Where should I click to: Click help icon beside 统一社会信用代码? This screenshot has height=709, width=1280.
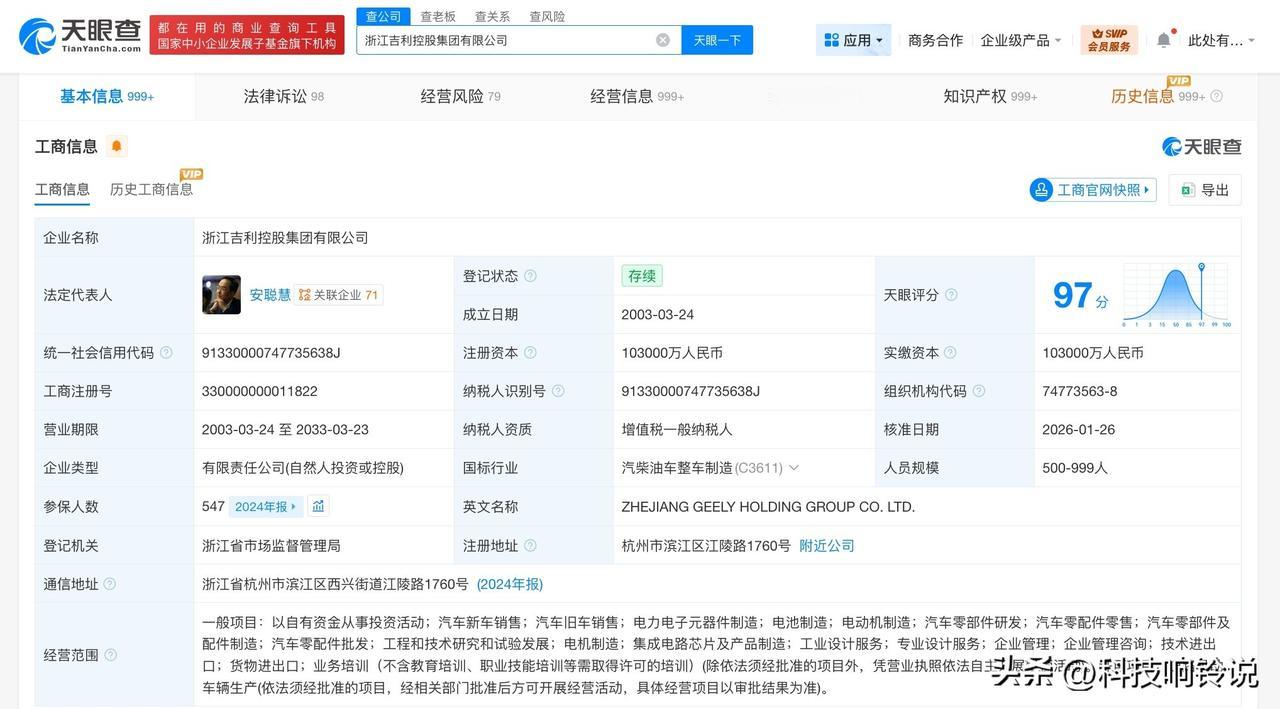tap(166, 353)
